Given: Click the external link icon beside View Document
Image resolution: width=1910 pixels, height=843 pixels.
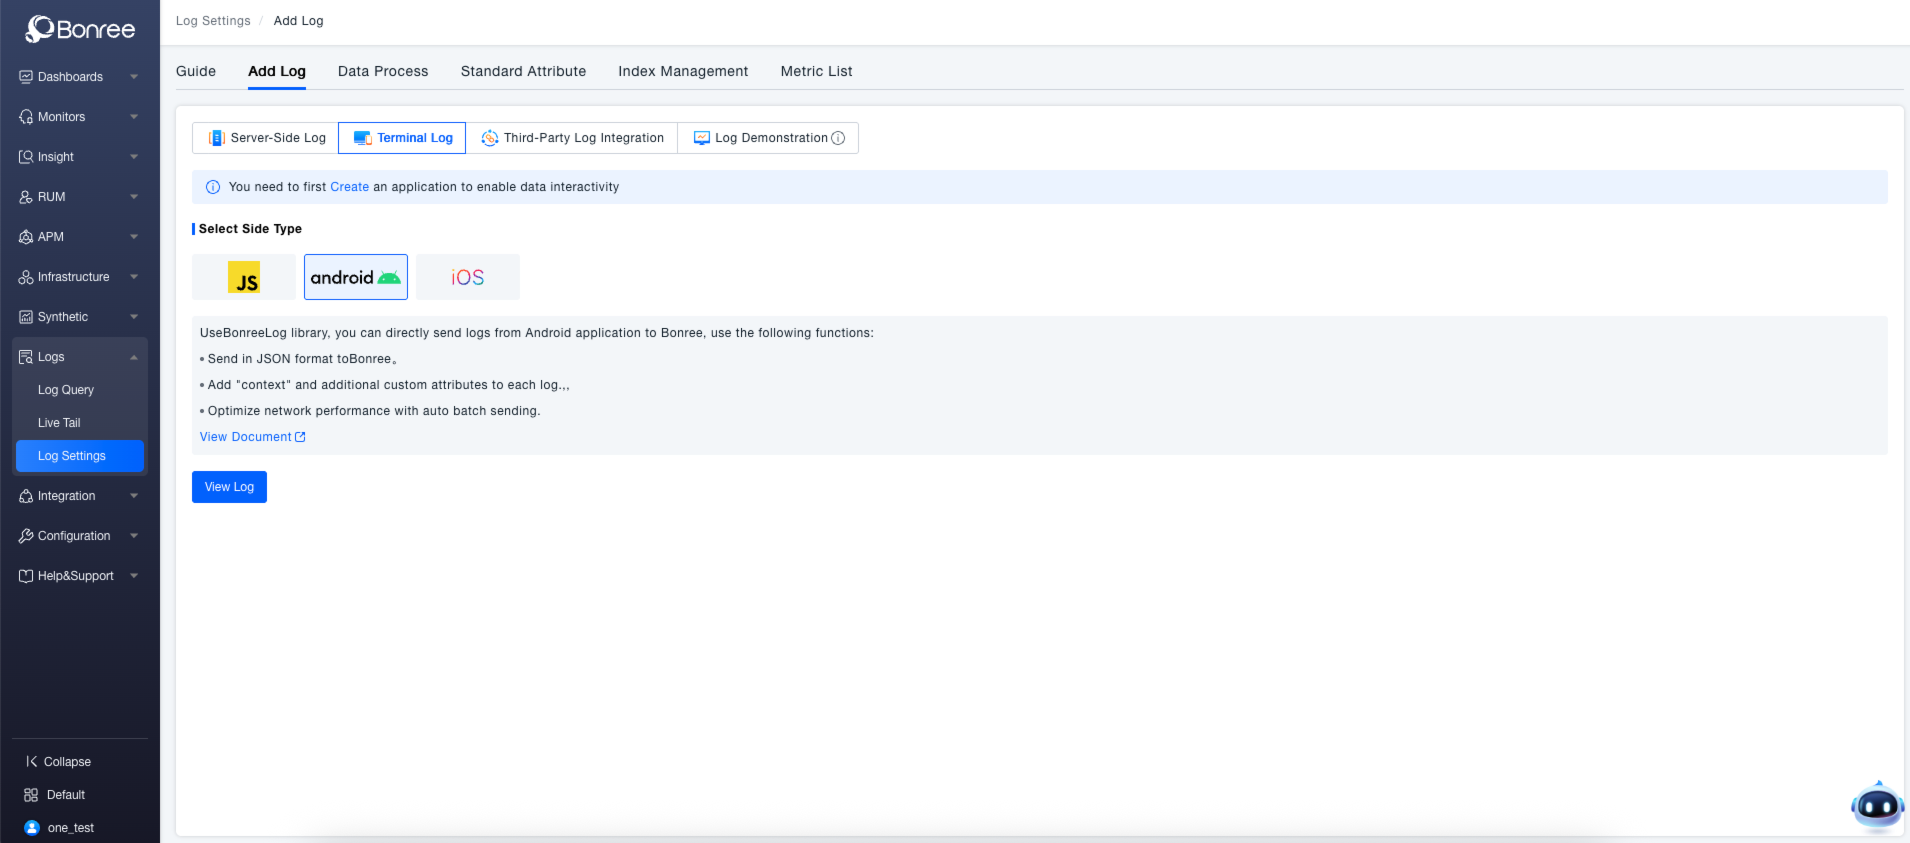Looking at the screenshot, I should [300, 437].
